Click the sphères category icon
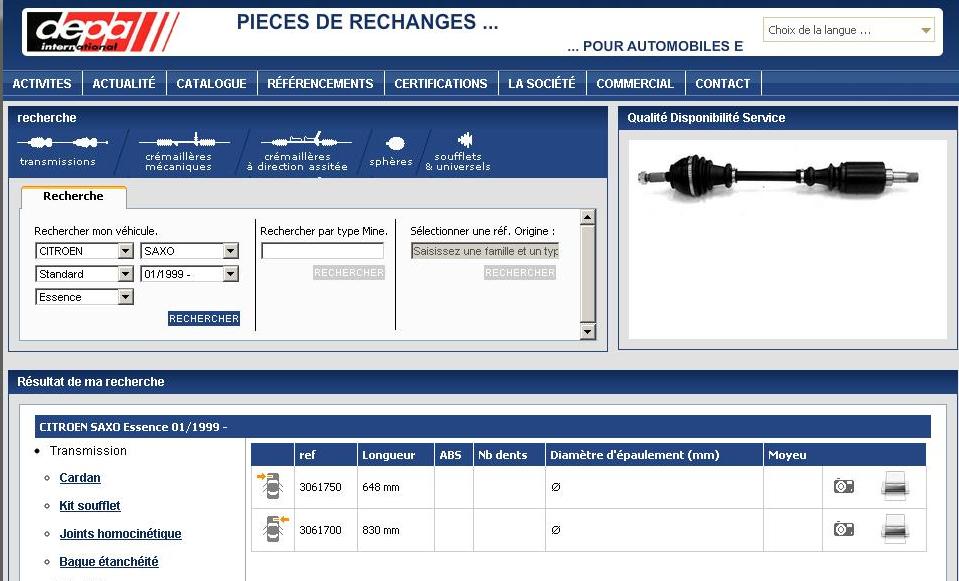Image resolution: width=959 pixels, height=581 pixels. click(x=394, y=144)
